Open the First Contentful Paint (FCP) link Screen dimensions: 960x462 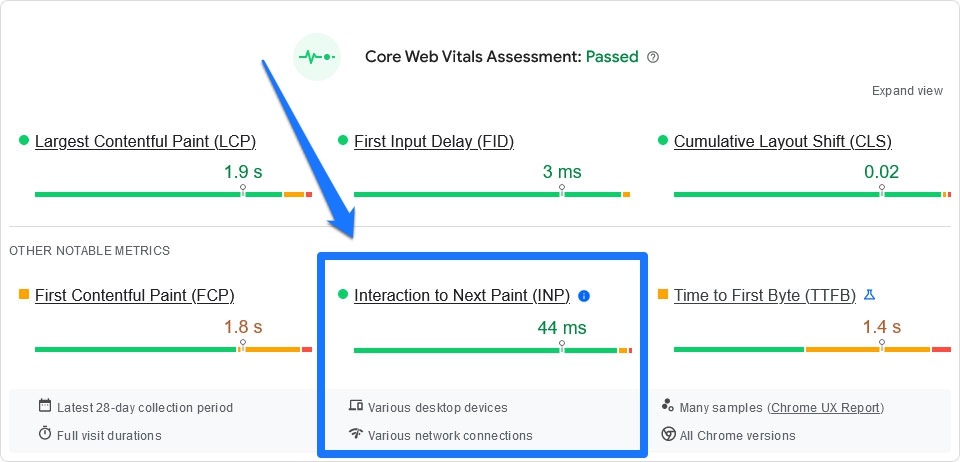tap(135, 295)
